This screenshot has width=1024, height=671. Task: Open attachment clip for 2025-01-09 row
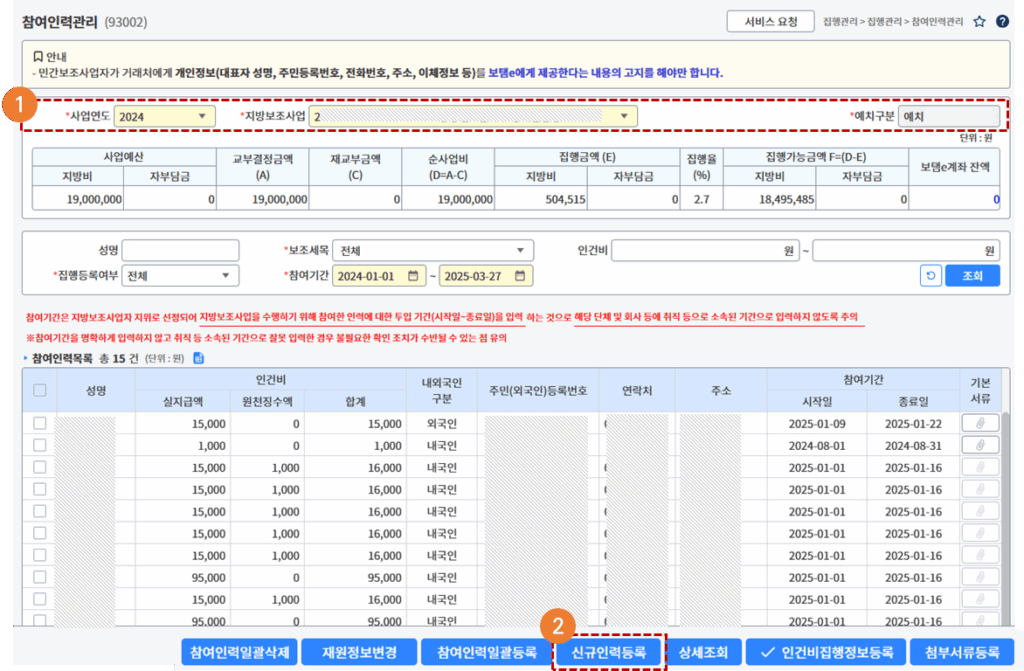(x=980, y=423)
